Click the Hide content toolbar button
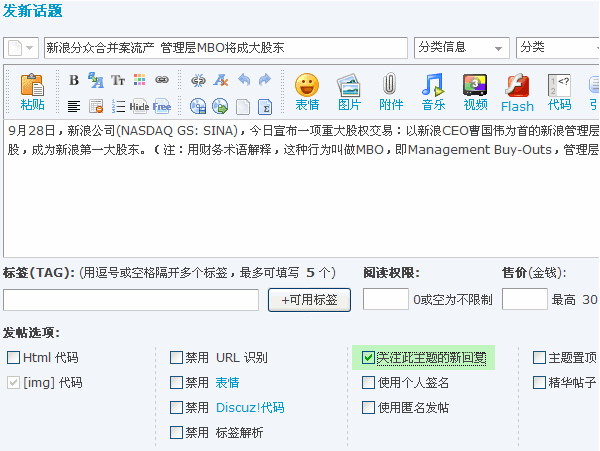The height and width of the screenshot is (451, 600). coord(139,106)
